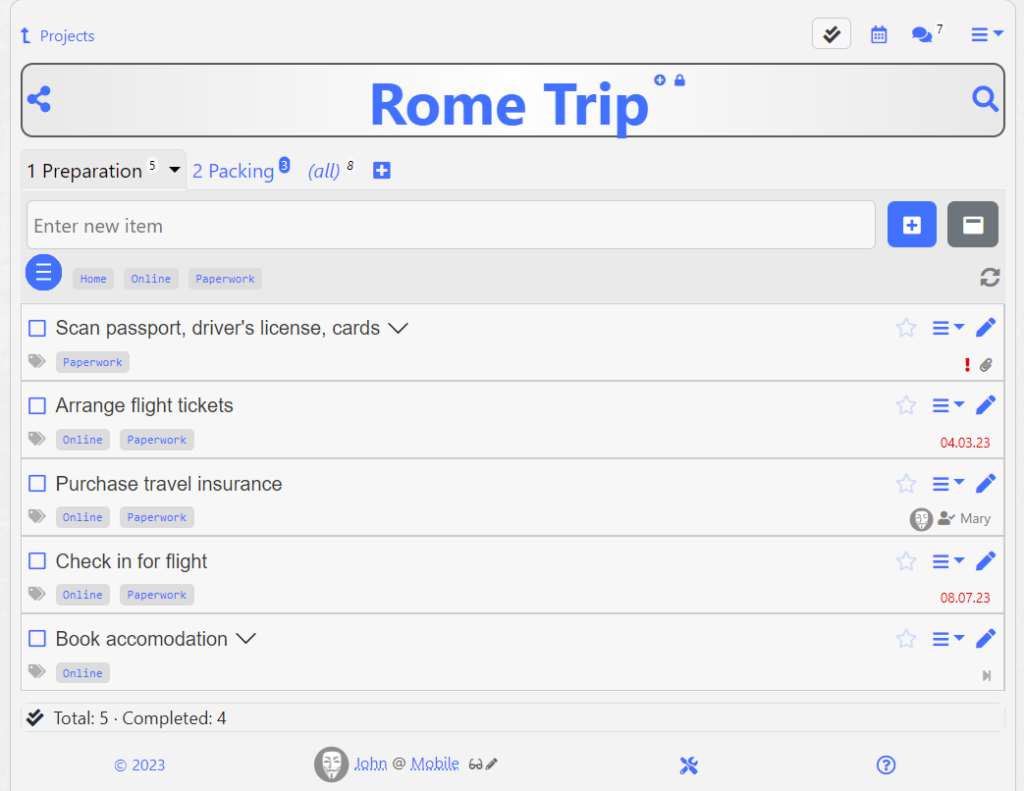Open the comments chat icon
Viewport: 1024px width, 791px height.
coord(921,35)
